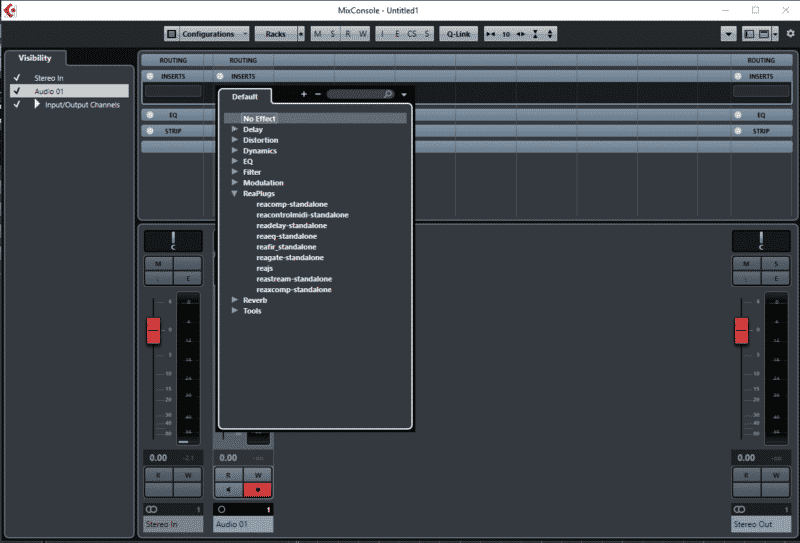Toggle visibility checkmark for Stereo In
This screenshot has width=800, height=543.
(x=16, y=77)
